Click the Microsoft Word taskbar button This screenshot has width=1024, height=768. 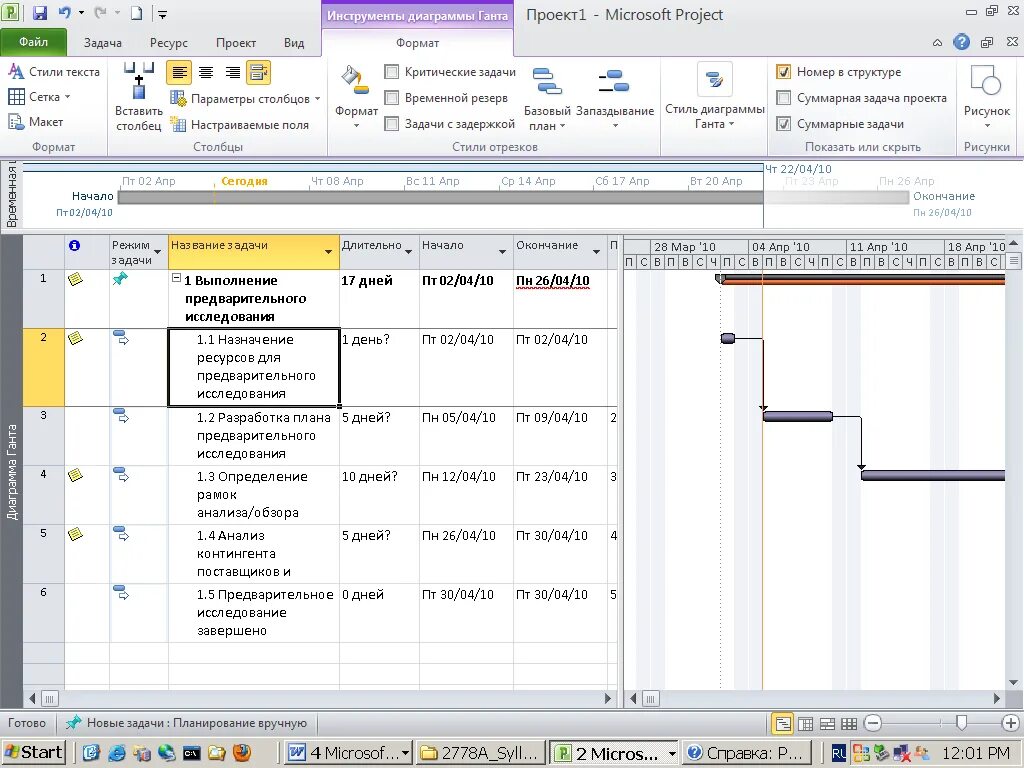coord(349,753)
